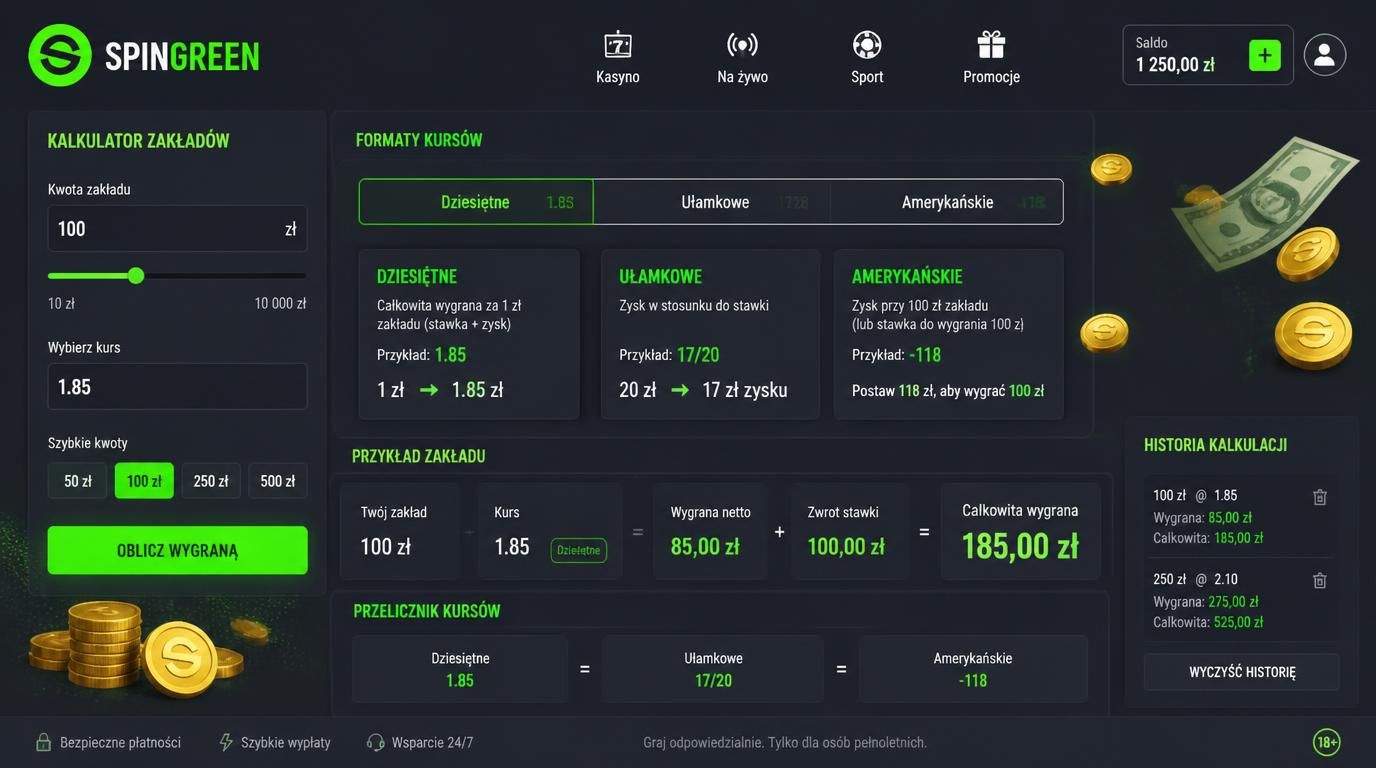Click the Wygrana netto 85,00 zł value
This screenshot has height=768, width=1376.
pyautogui.click(x=705, y=547)
